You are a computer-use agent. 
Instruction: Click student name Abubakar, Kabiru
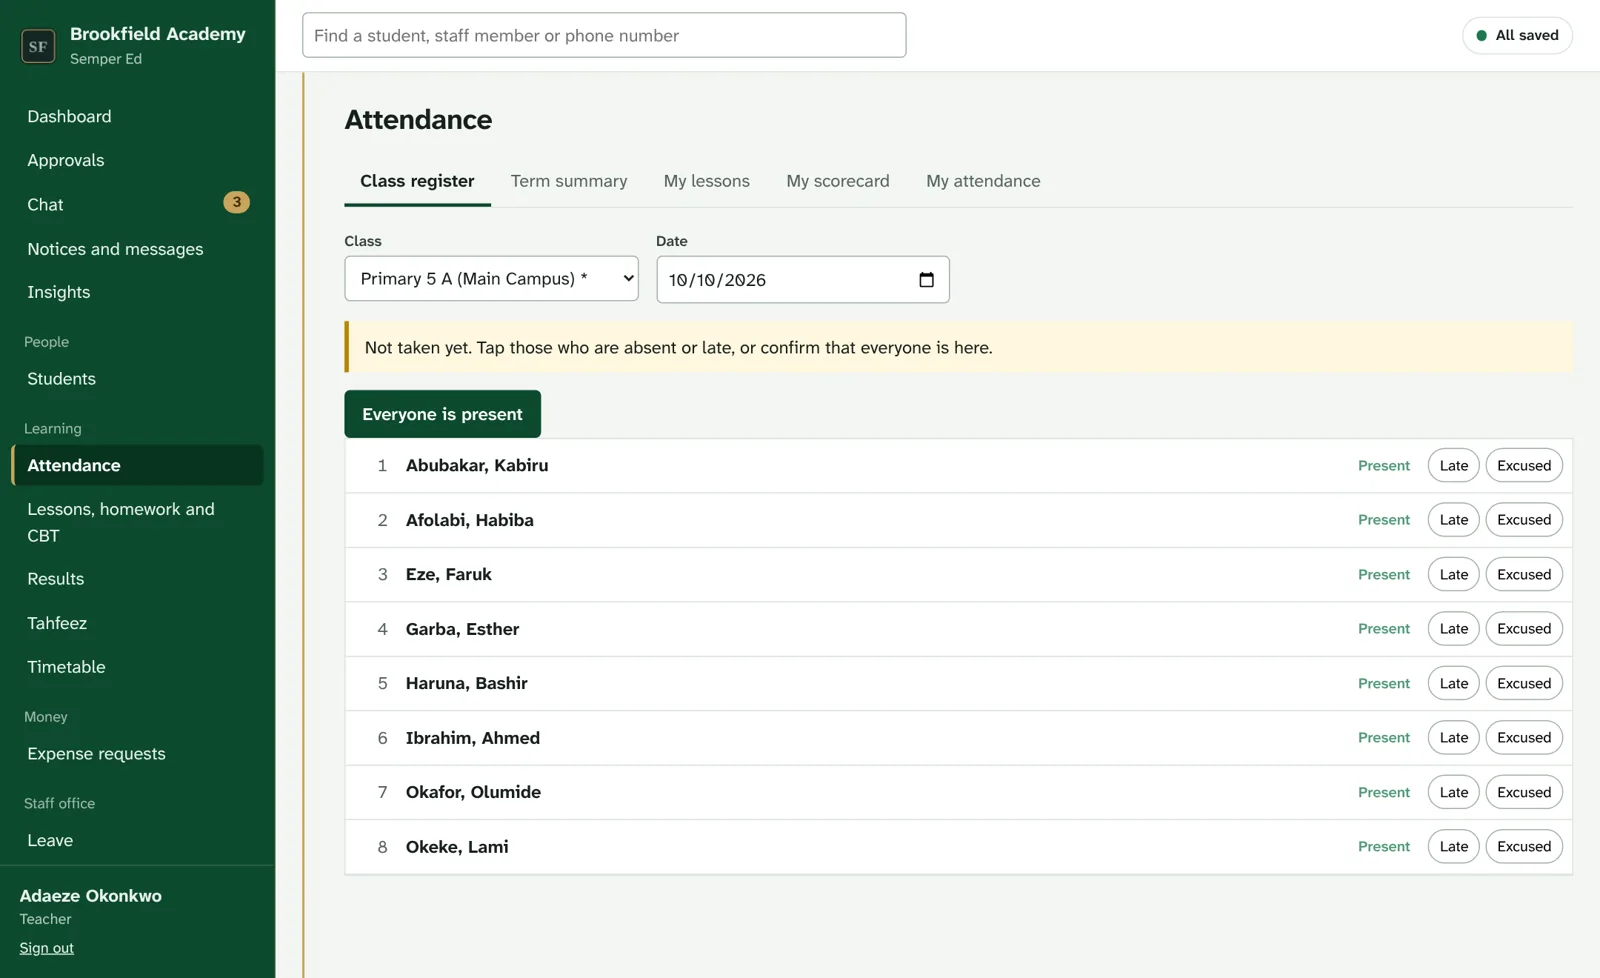pos(477,466)
